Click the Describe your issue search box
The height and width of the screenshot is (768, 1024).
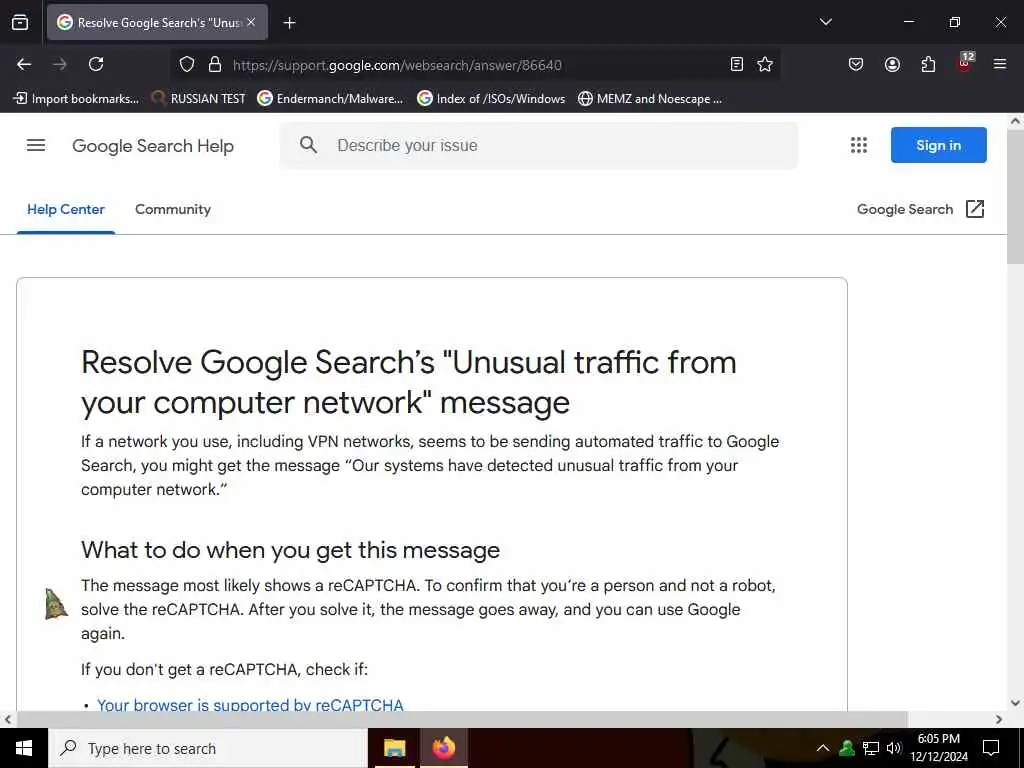click(x=539, y=145)
